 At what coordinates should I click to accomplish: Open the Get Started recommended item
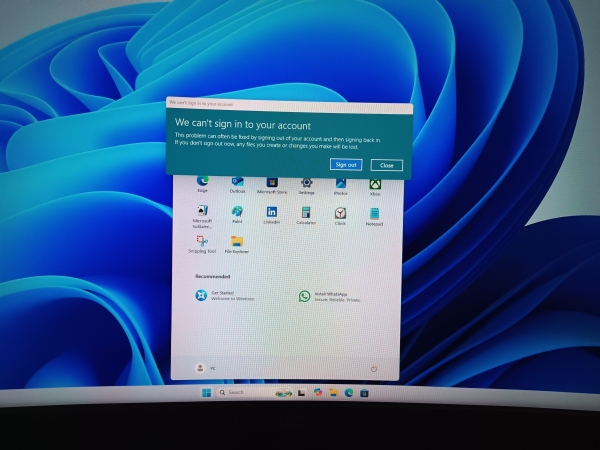[x=224, y=295]
